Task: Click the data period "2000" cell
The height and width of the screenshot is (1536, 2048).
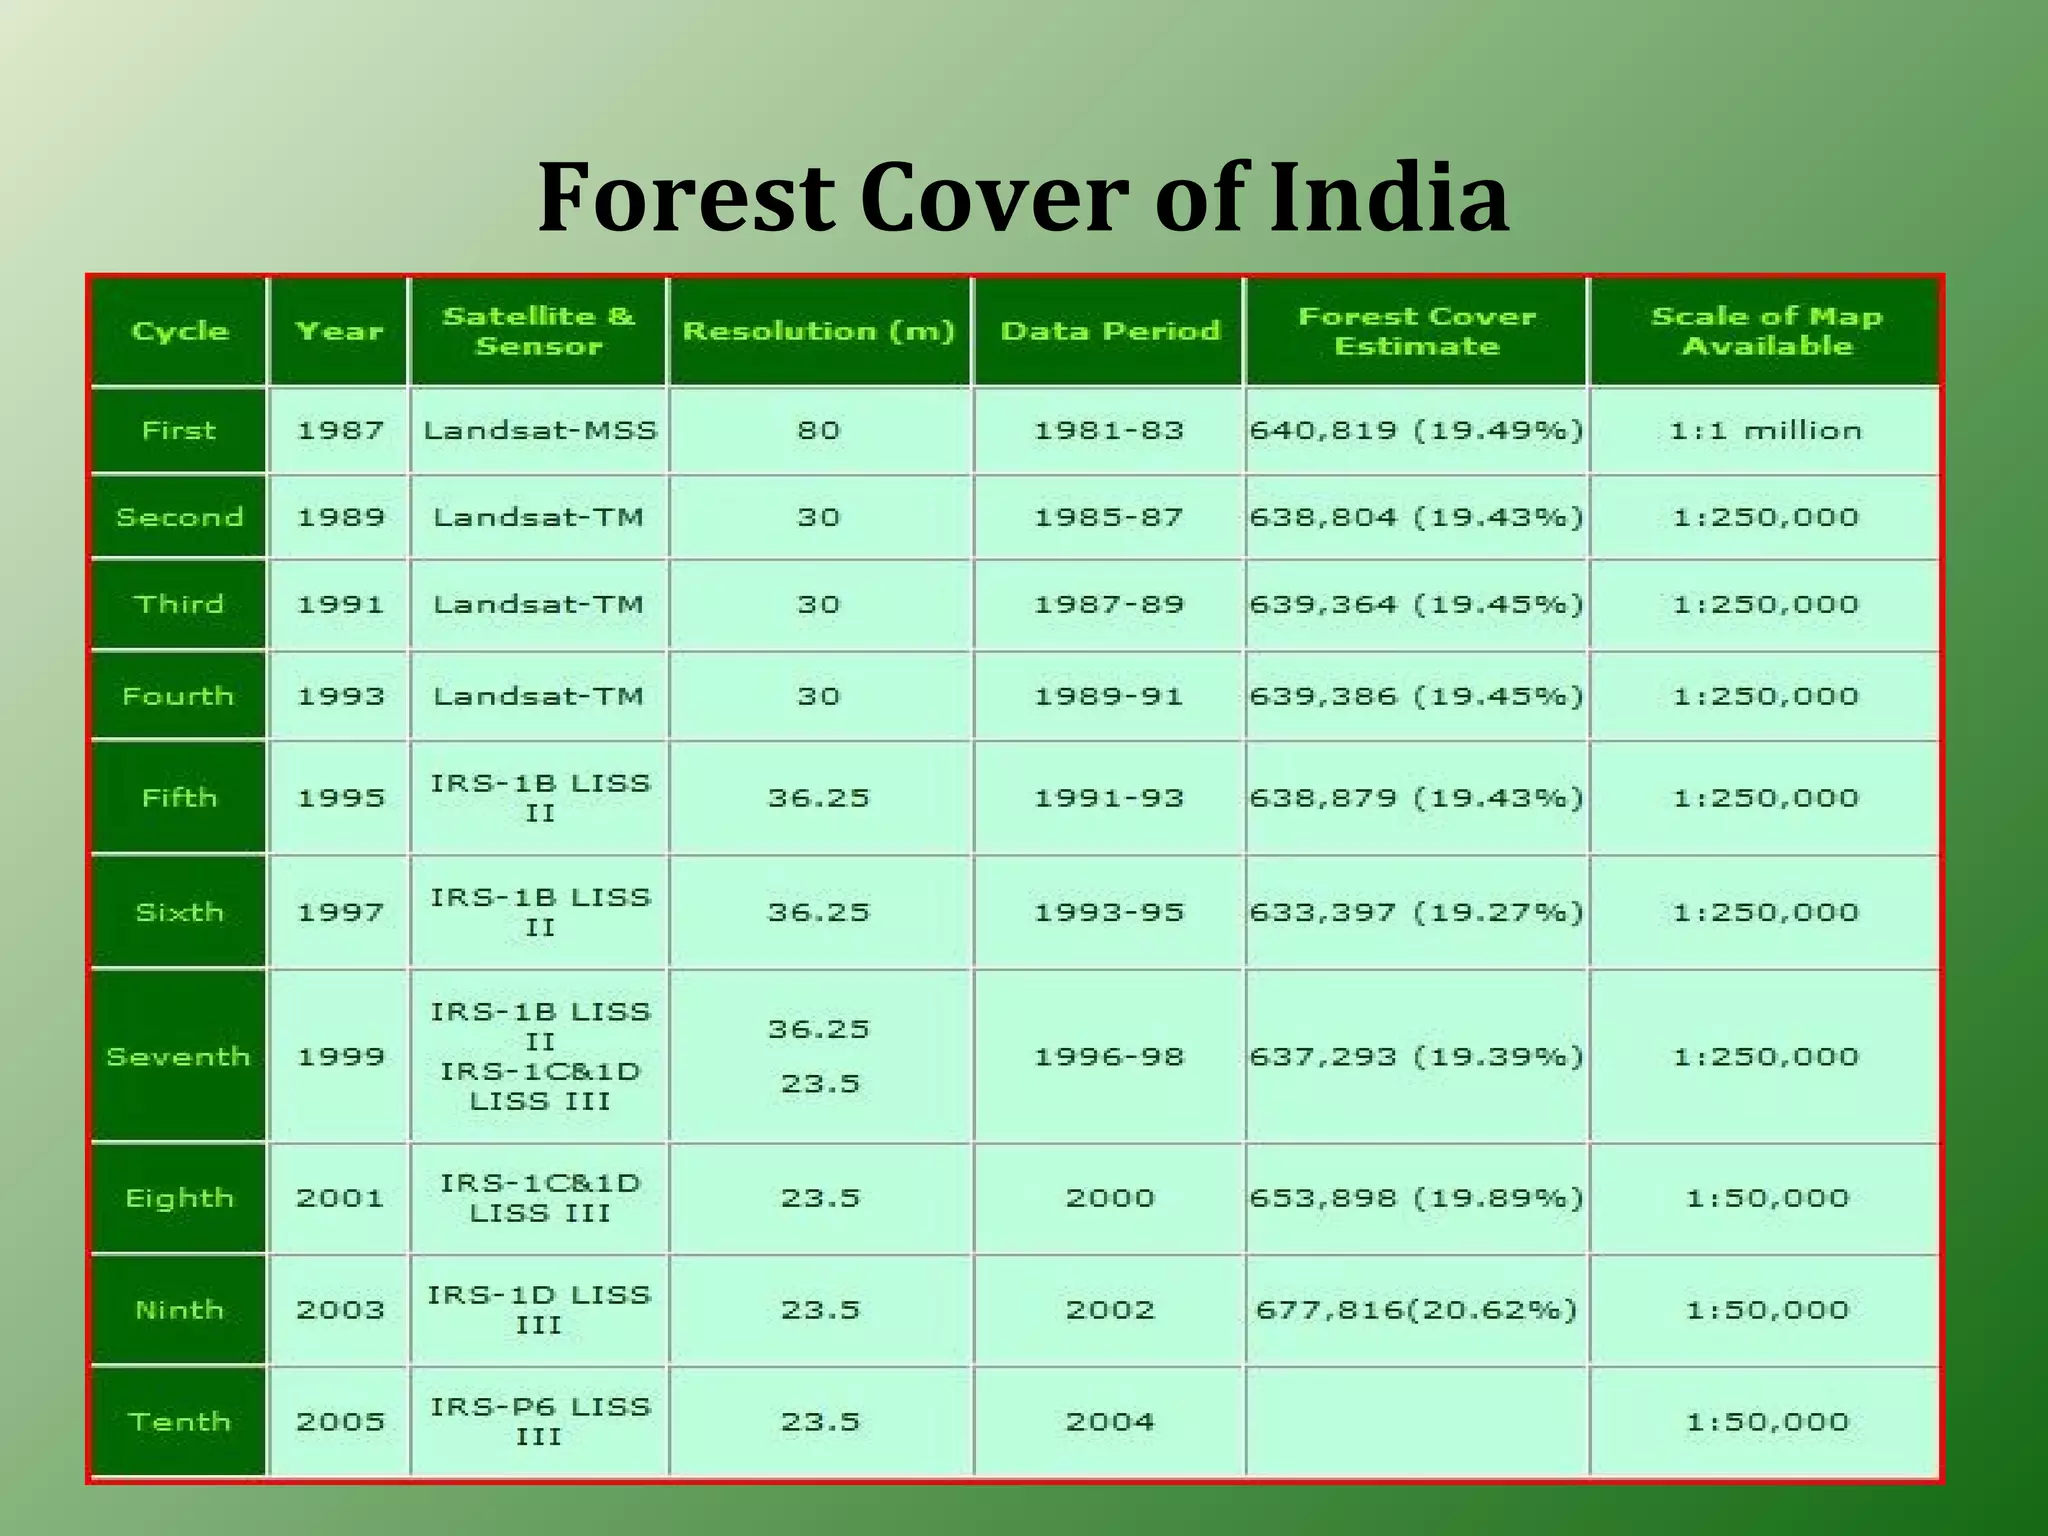Action: pos(1109,1198)
